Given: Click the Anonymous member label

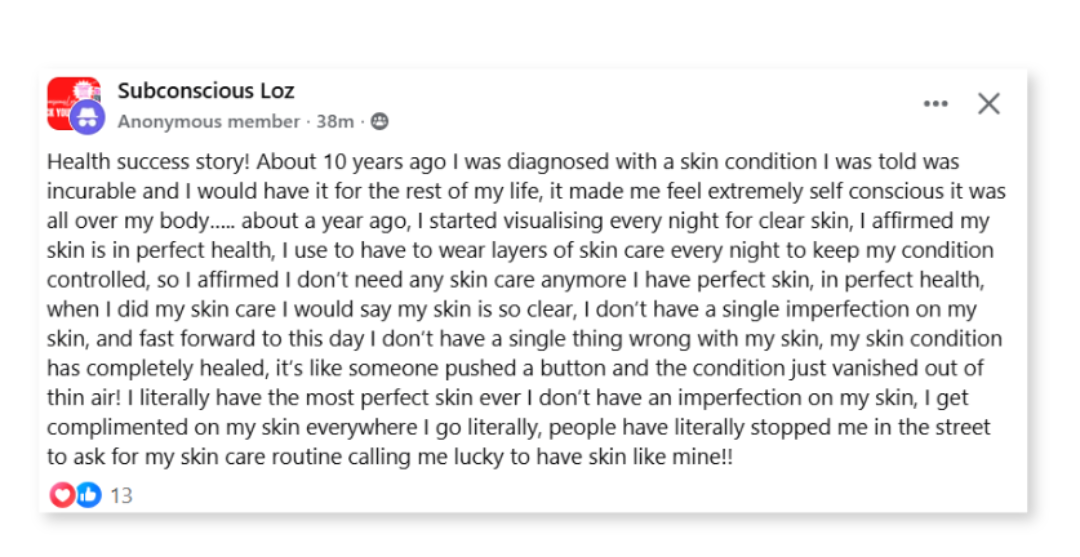Looking at the screenshot, I should click(208, 122).
